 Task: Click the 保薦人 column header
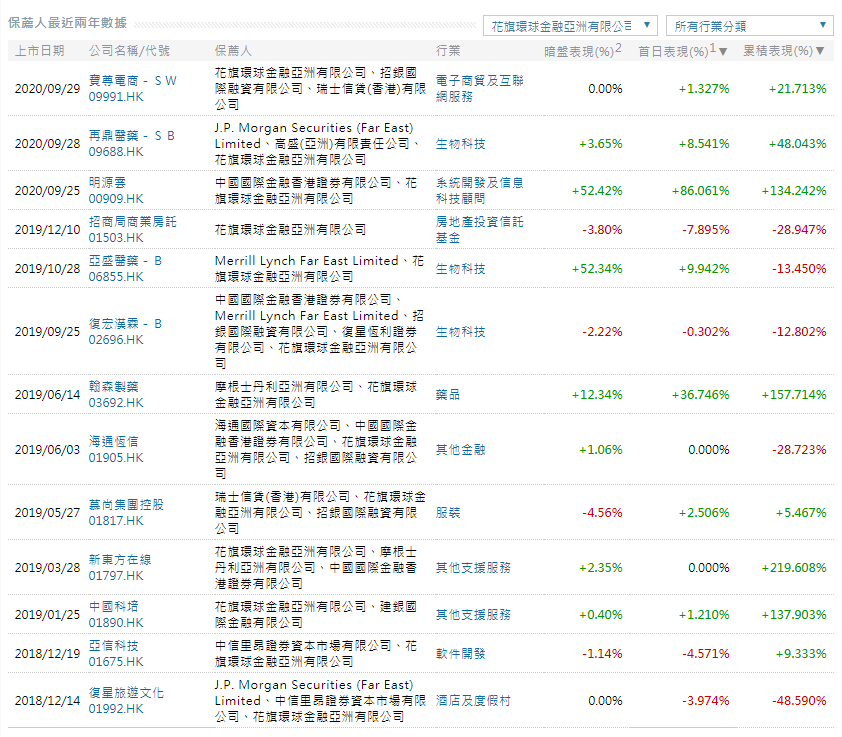coord(233,50)
